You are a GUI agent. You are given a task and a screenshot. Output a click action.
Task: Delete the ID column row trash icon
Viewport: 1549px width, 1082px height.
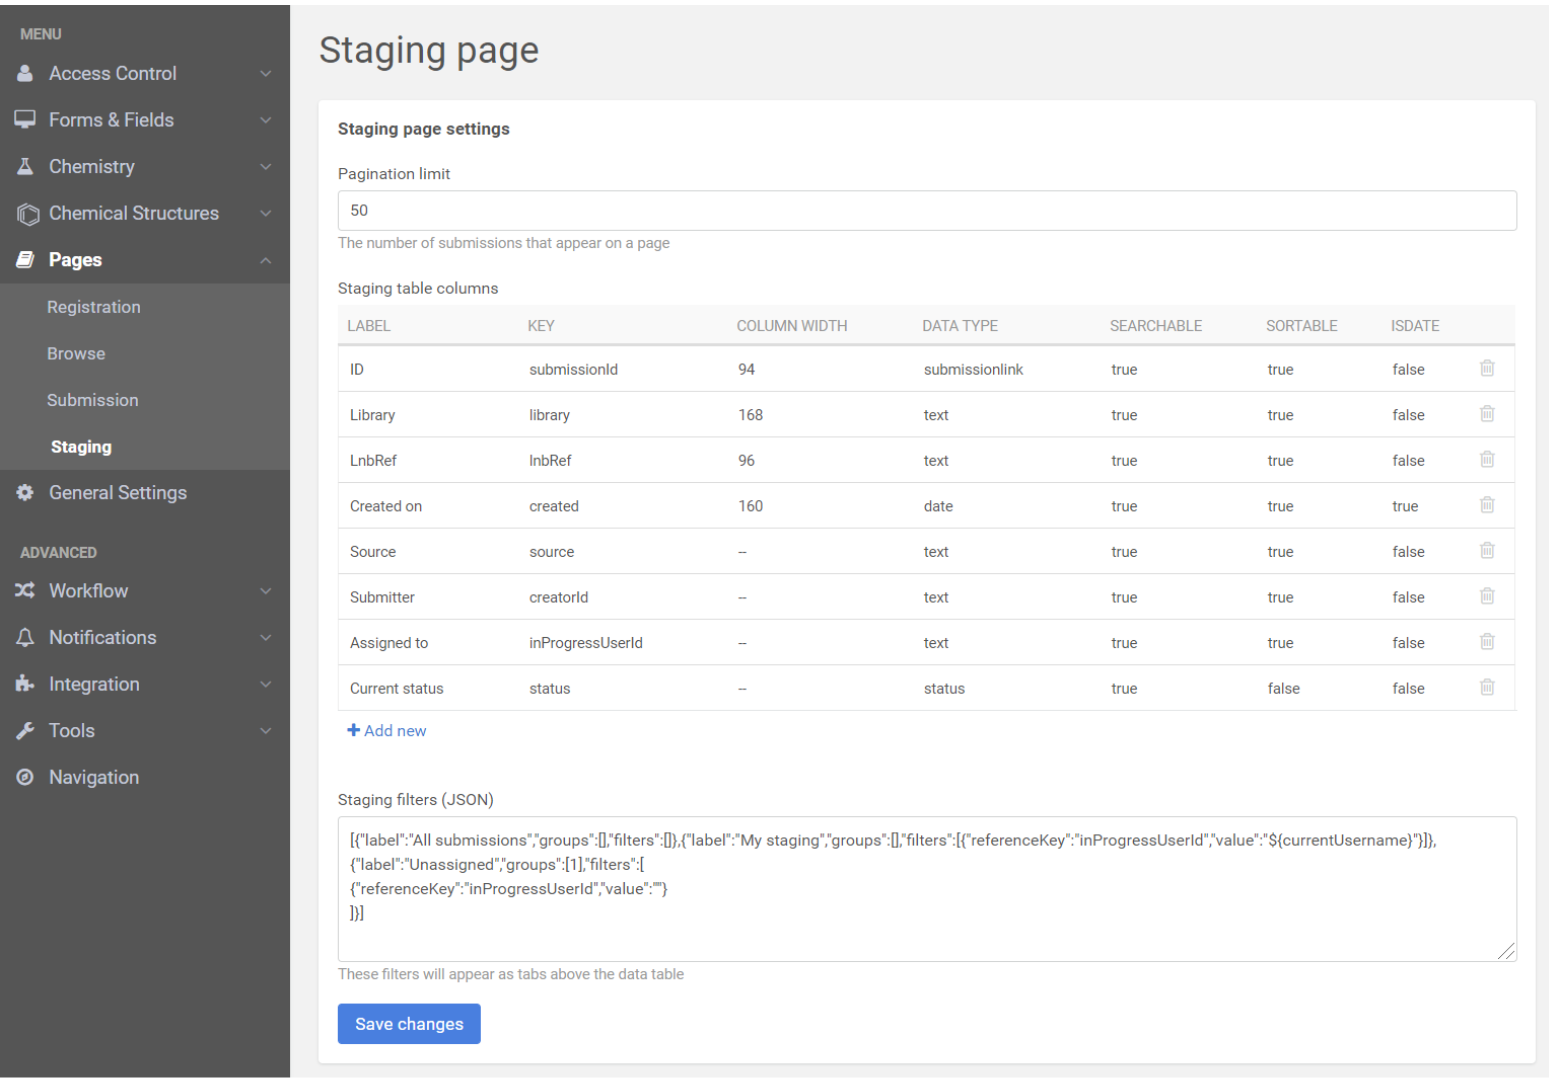(x=1486, y=368)
